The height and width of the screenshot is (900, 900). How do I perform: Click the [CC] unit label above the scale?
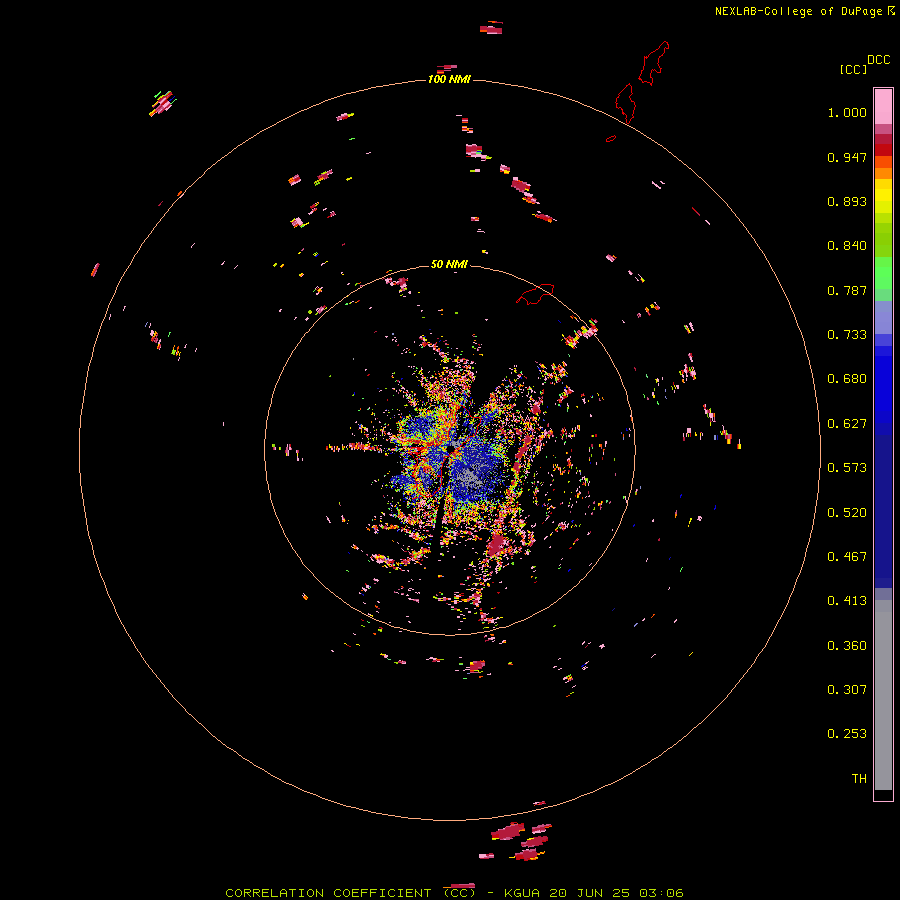coord(853,69)
